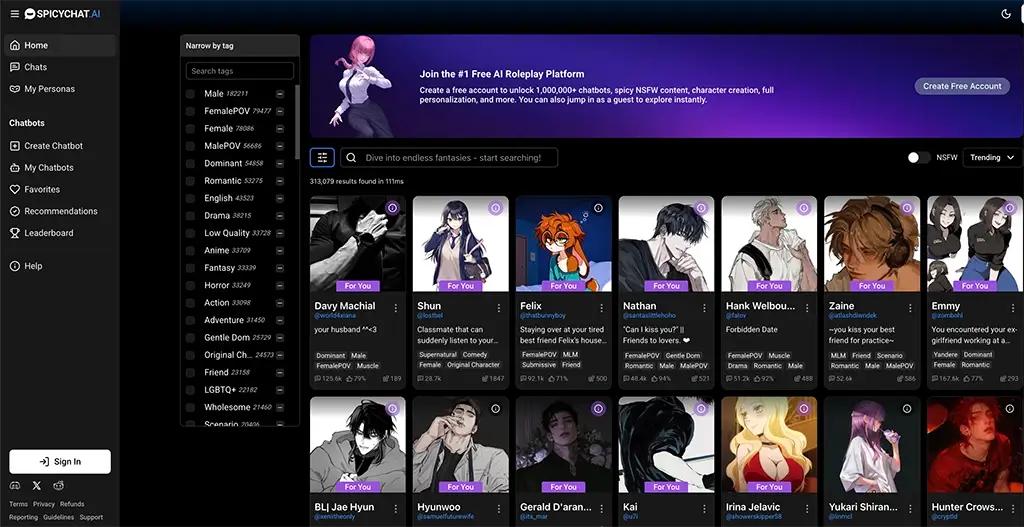
Task: Open the X social icon
Action: point(37,485)
